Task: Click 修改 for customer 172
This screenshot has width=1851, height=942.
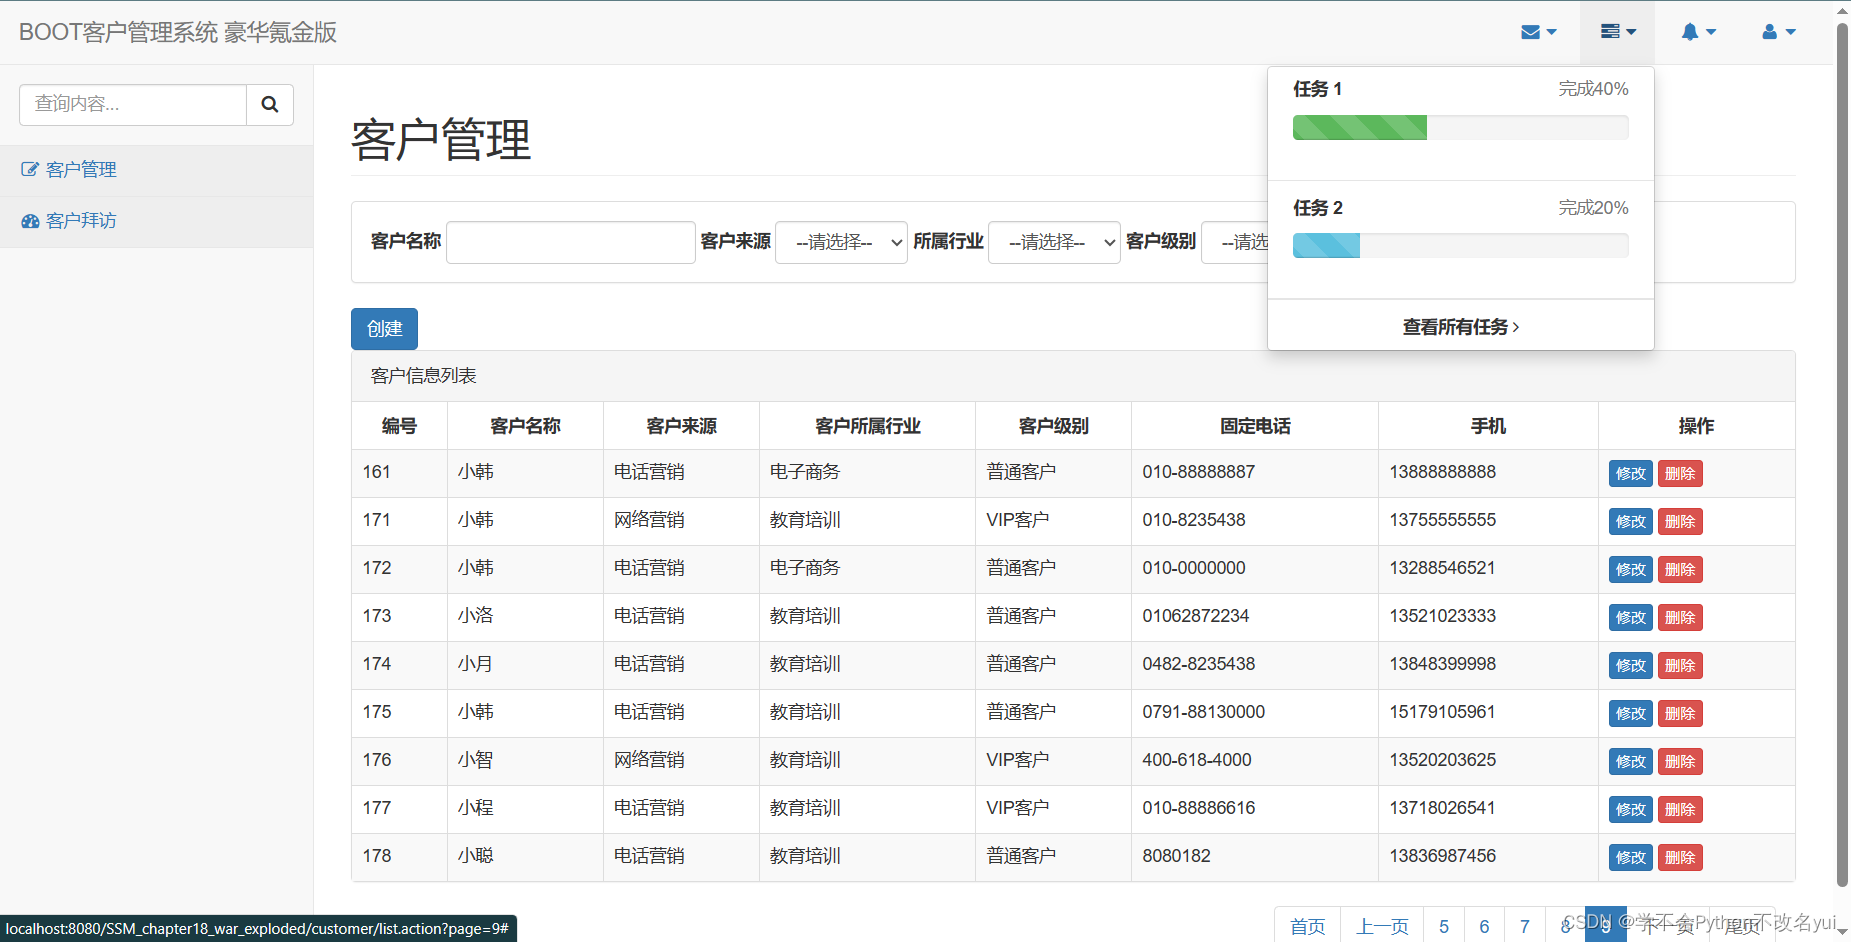Action: (x=1630, y=569)
